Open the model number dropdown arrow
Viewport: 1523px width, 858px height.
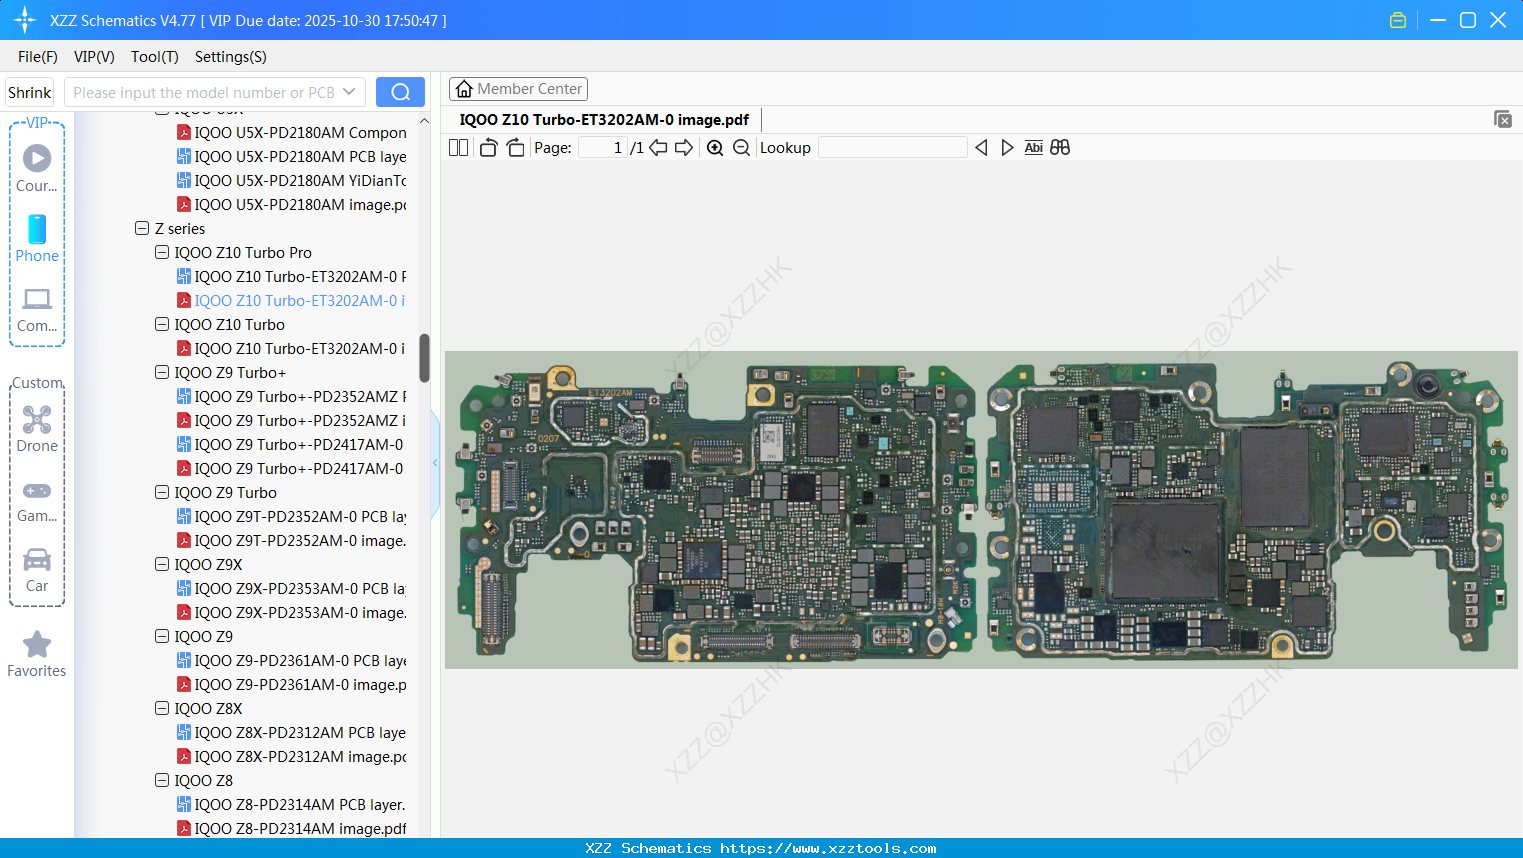(349, 92)
